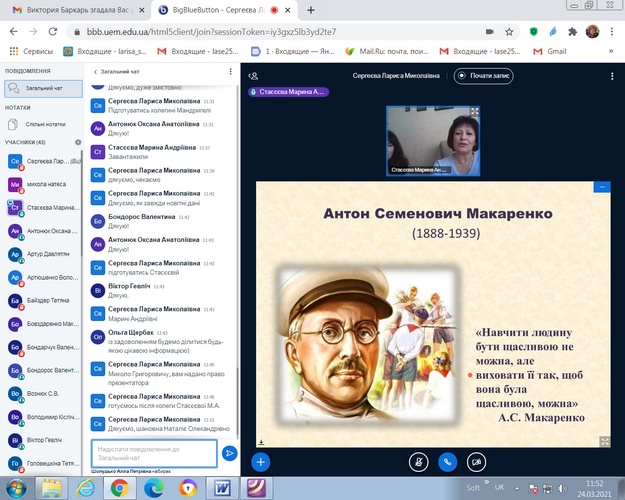This screenshot has height=500, width=625.
Task: Select participant Стасєєва Марина in list
Action: pyautogui.click(x=44, y=208)
